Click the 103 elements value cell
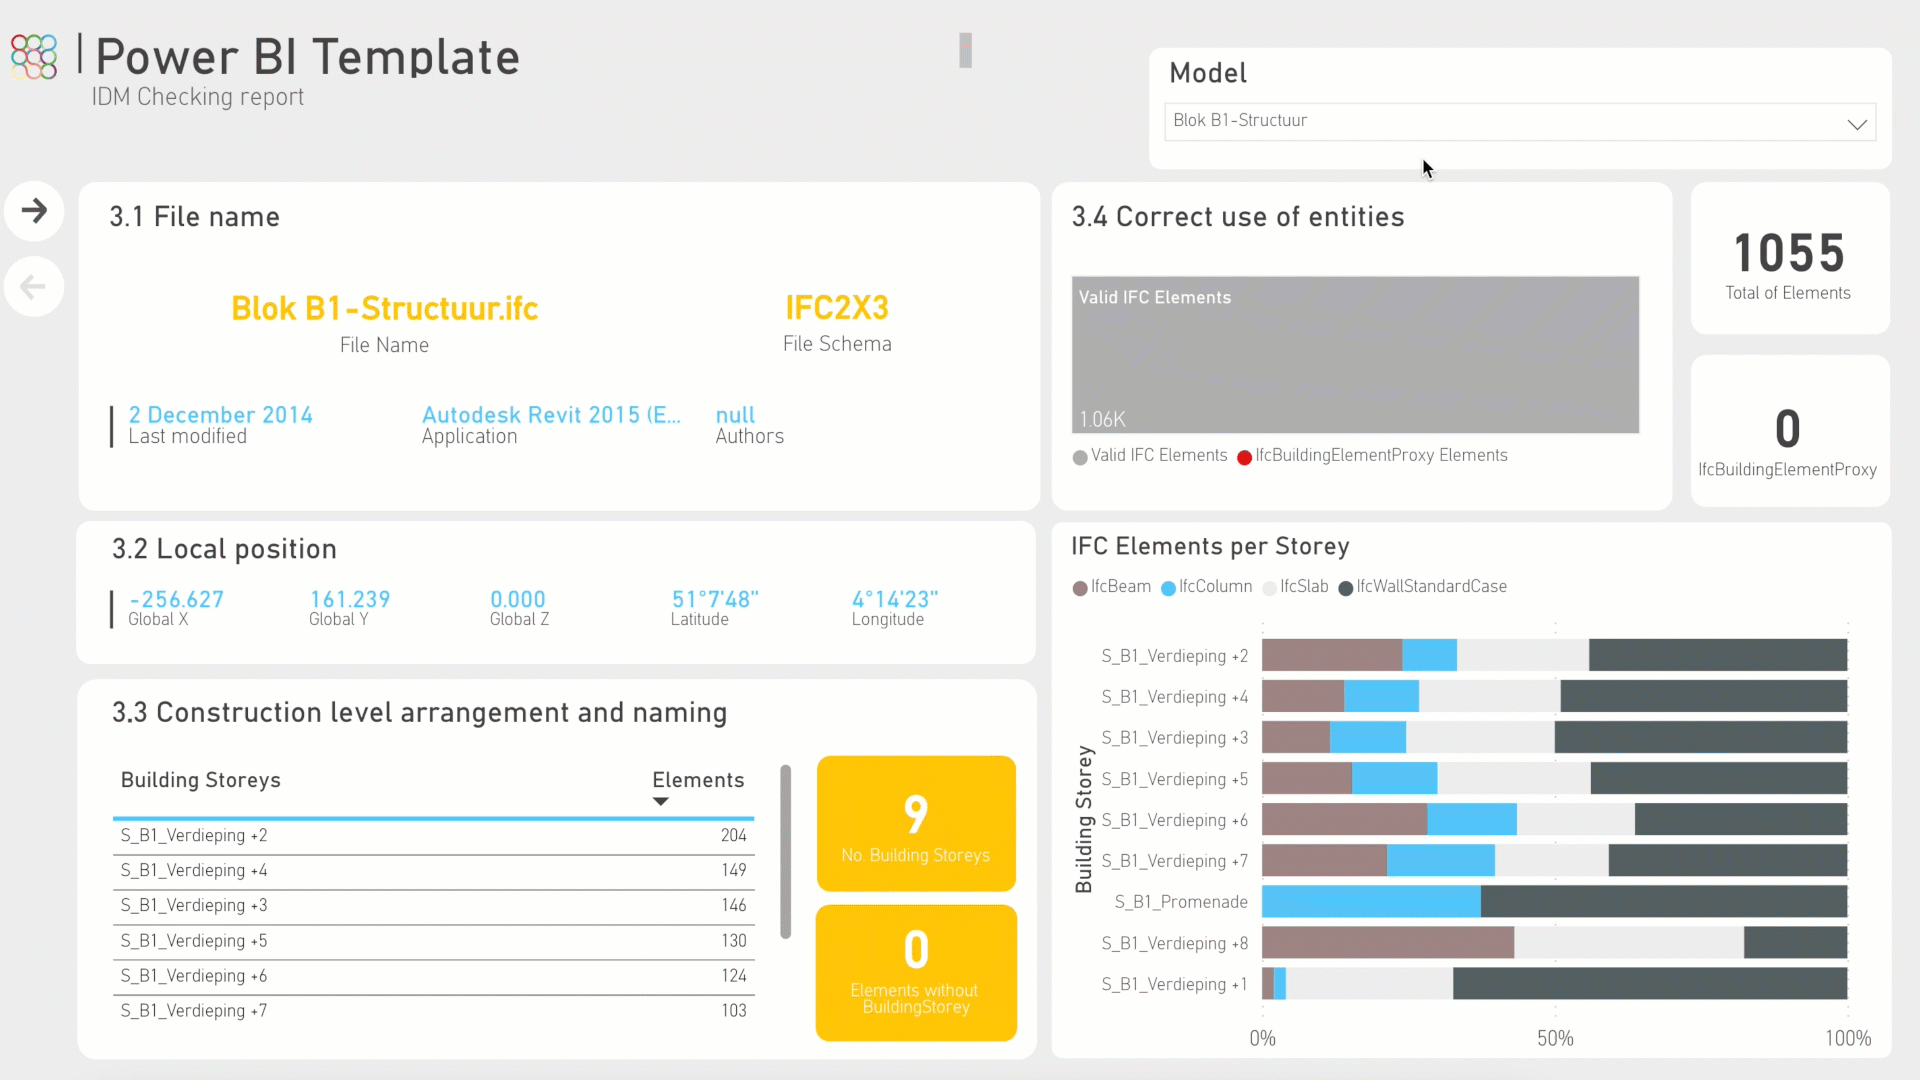The image size is (1920, 1080). pos(734,1011)
